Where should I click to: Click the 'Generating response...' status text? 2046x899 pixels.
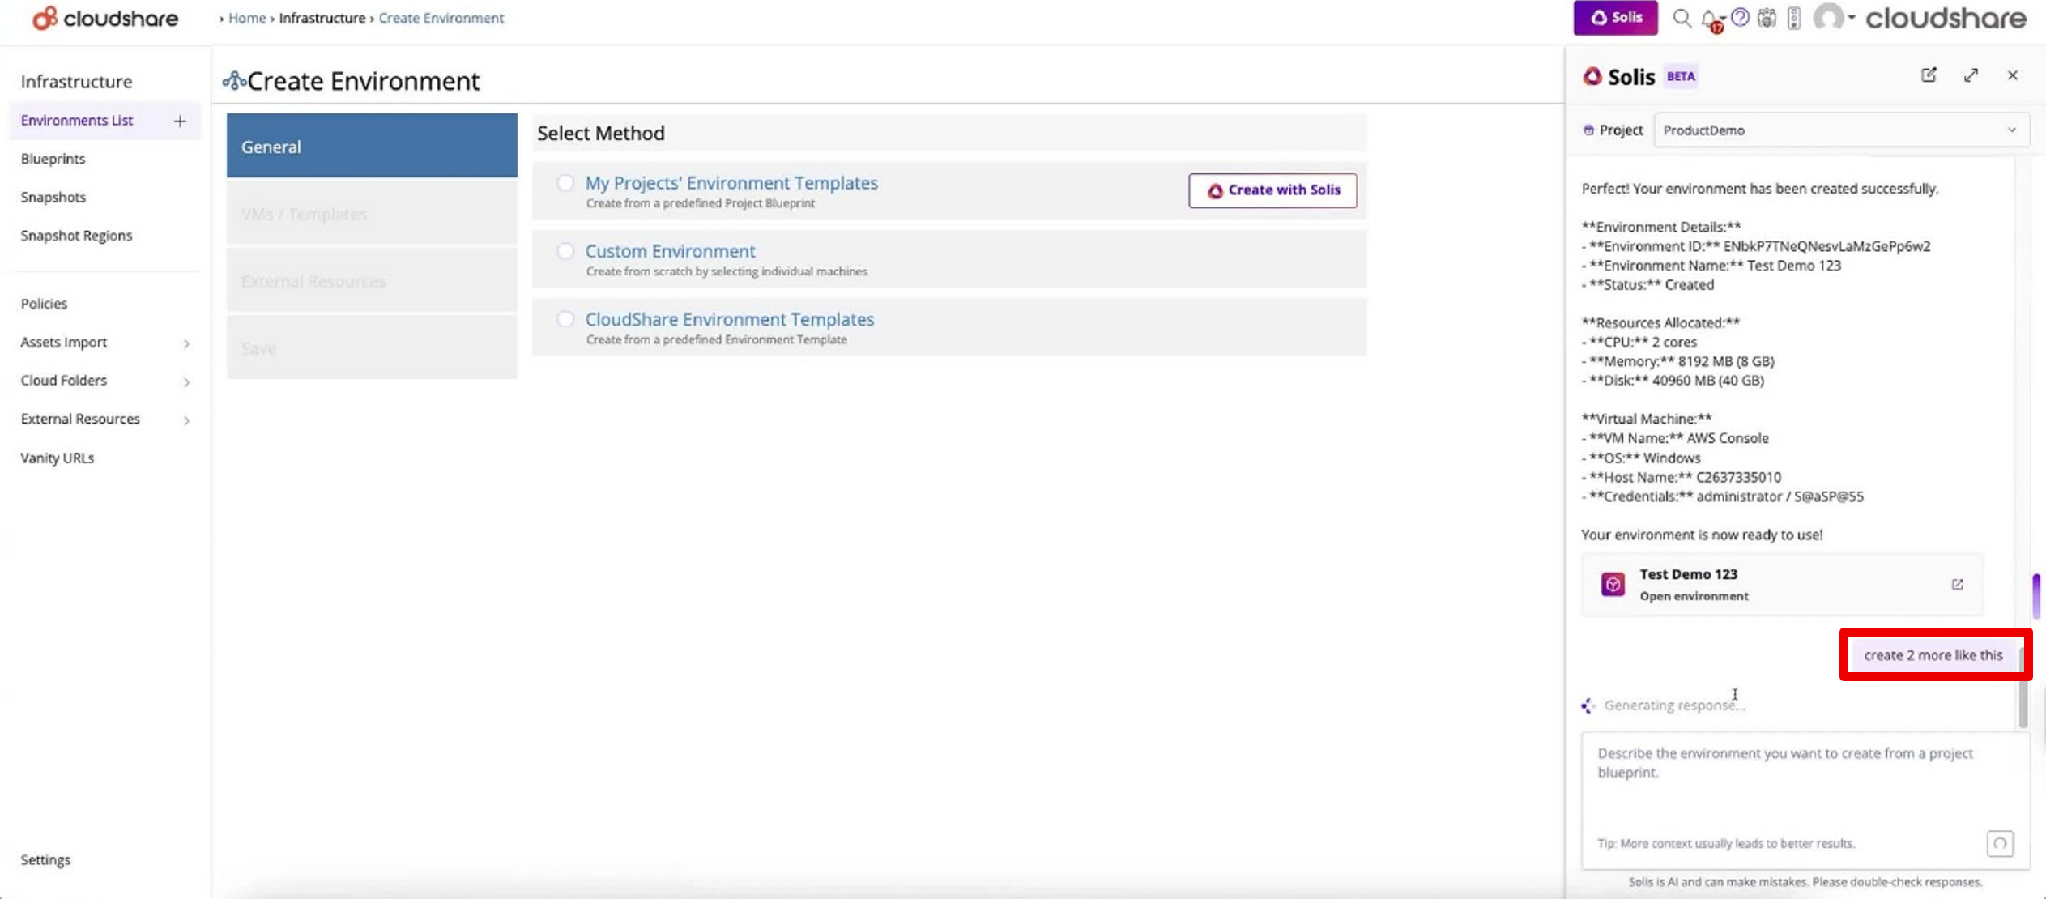(x=1674, y=705)
